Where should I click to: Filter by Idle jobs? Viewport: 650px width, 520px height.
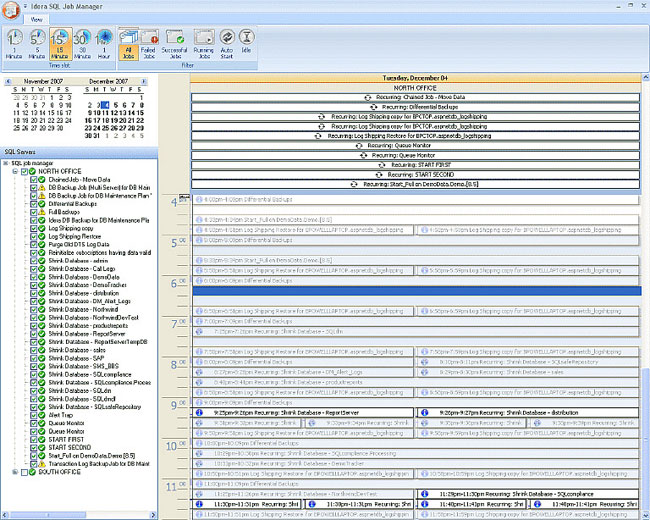tap(246, 41)
